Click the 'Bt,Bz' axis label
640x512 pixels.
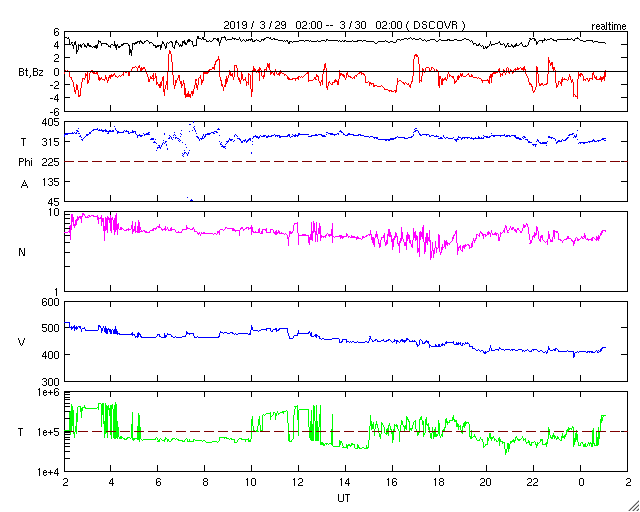31,73
